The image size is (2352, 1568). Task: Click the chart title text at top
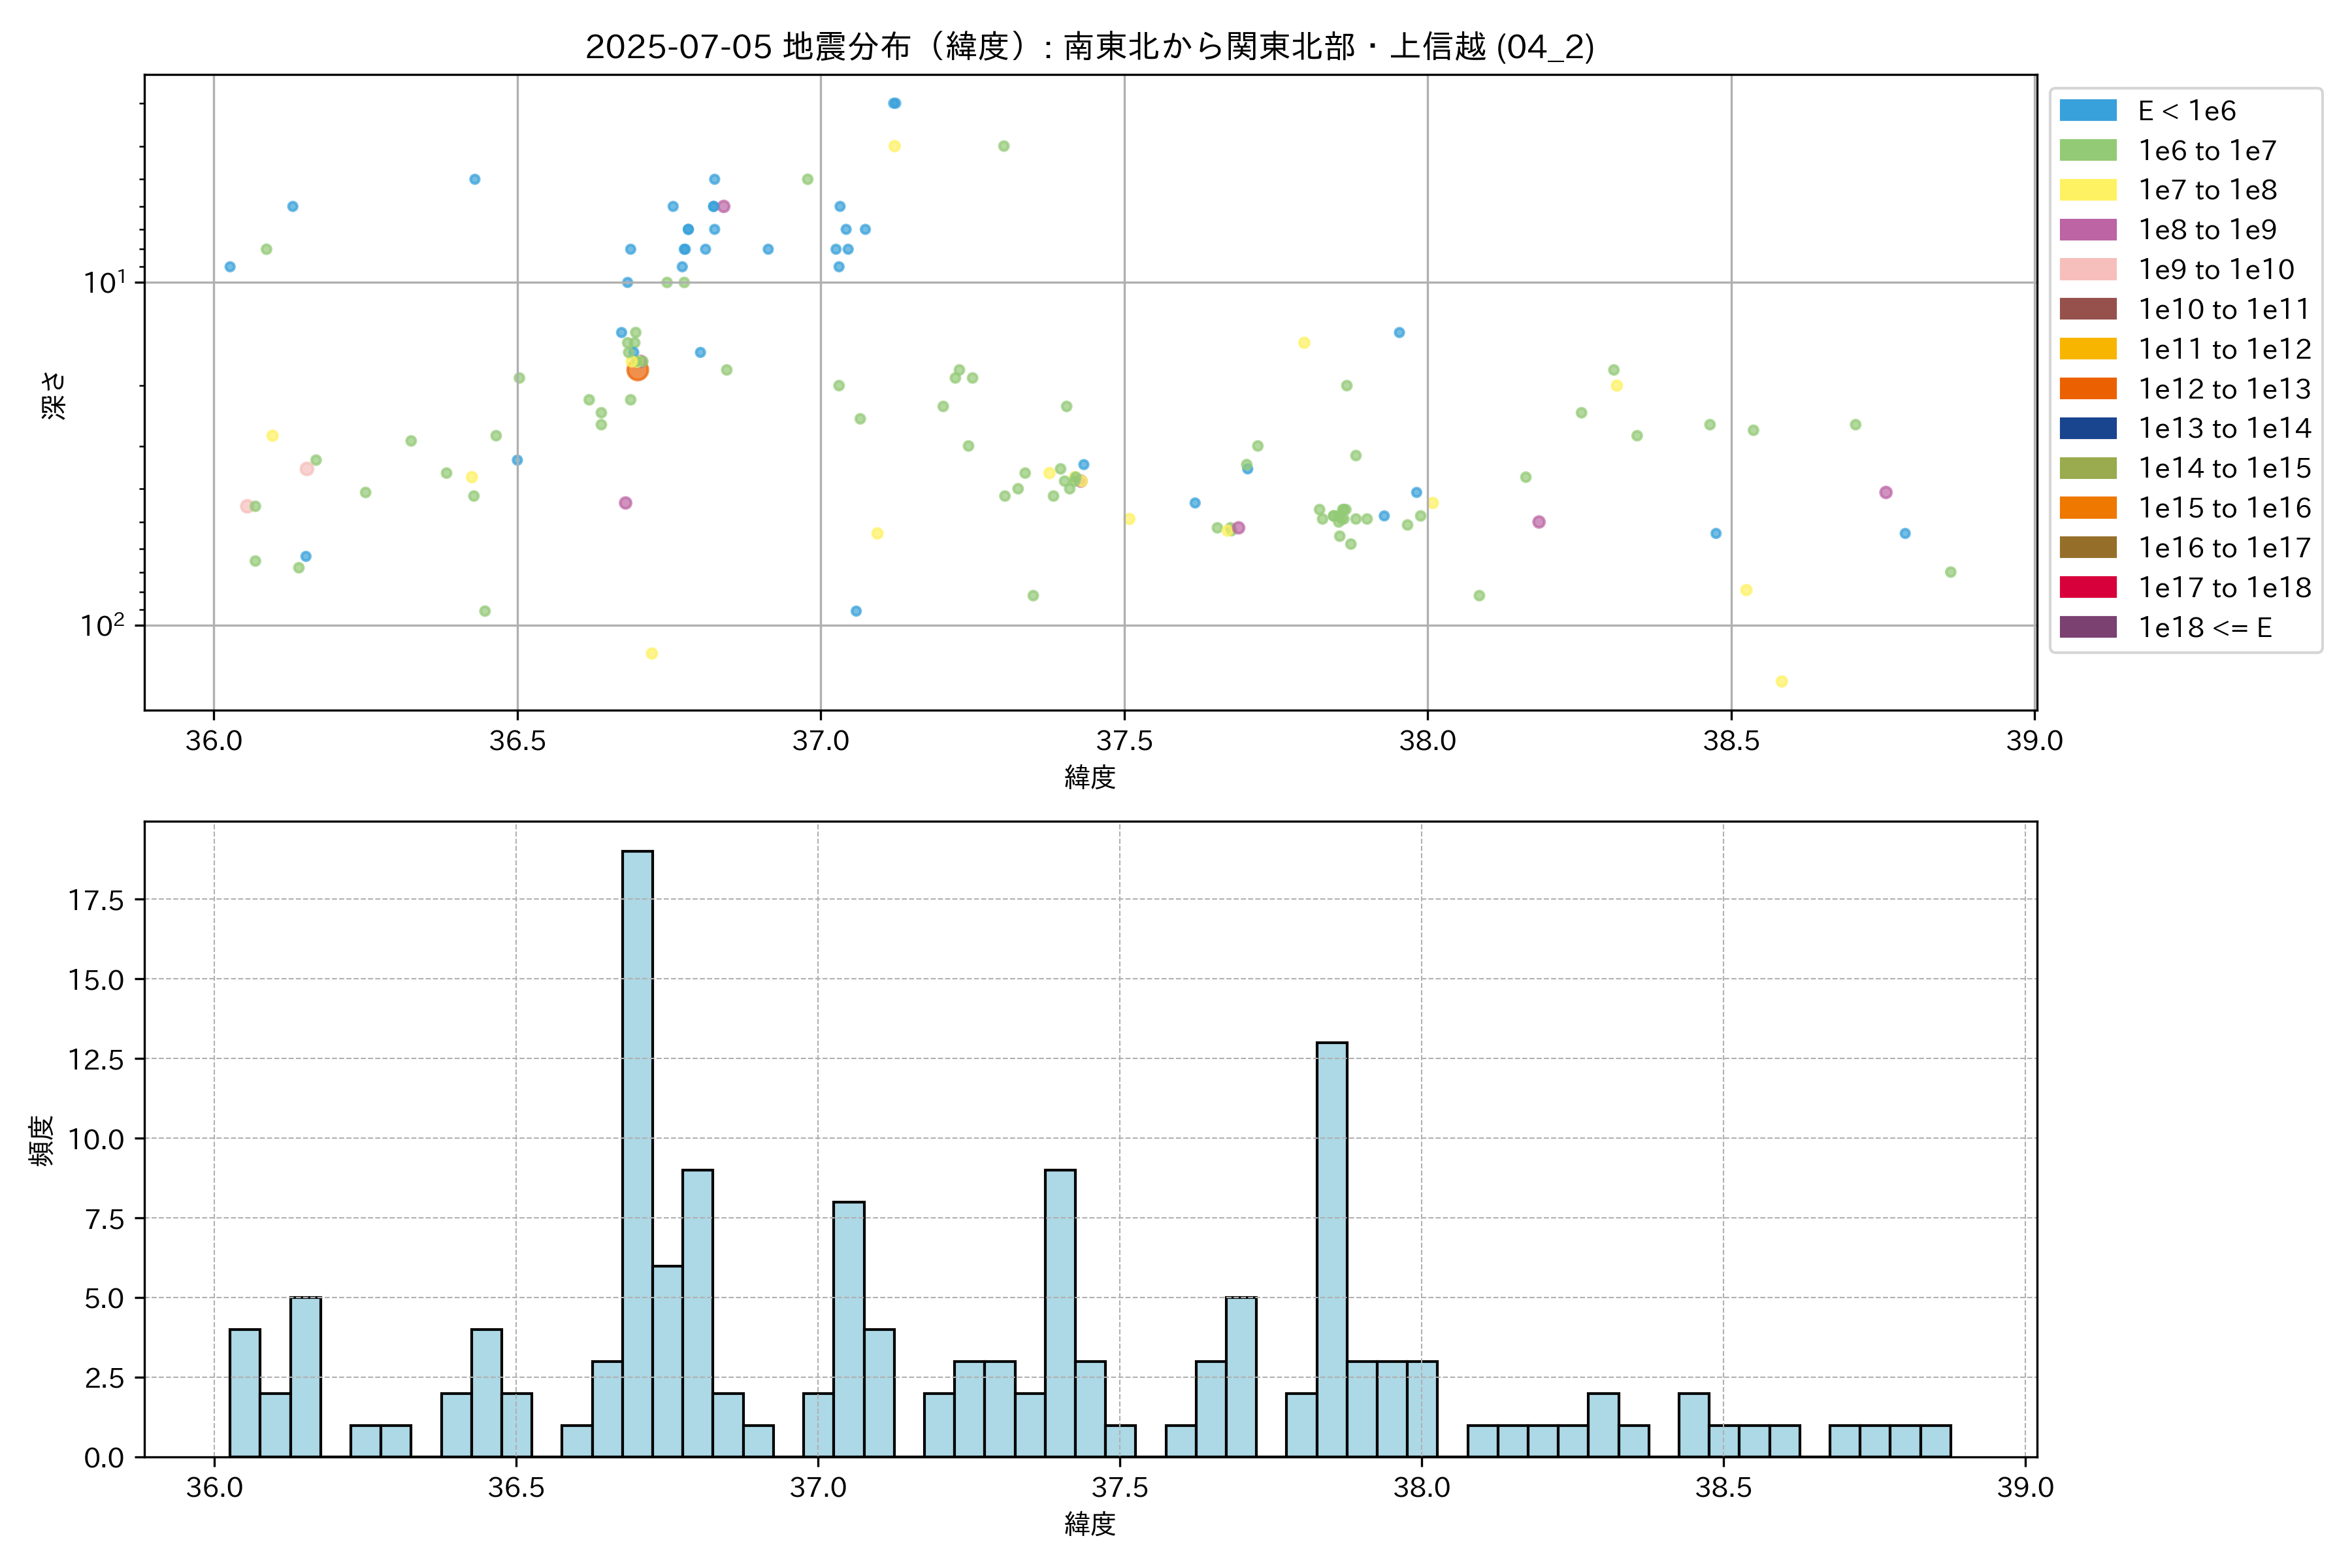click(1089, 47)
